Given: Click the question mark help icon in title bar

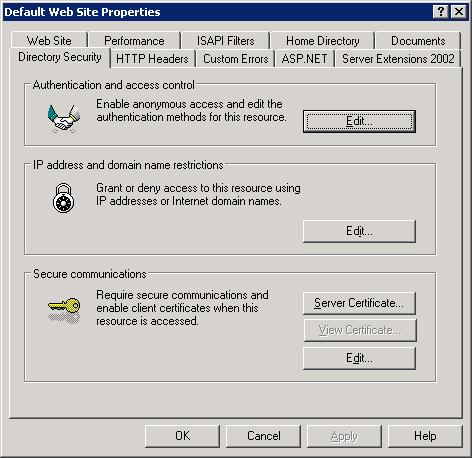Looking at the screenshot, I should tap(440, 12).
